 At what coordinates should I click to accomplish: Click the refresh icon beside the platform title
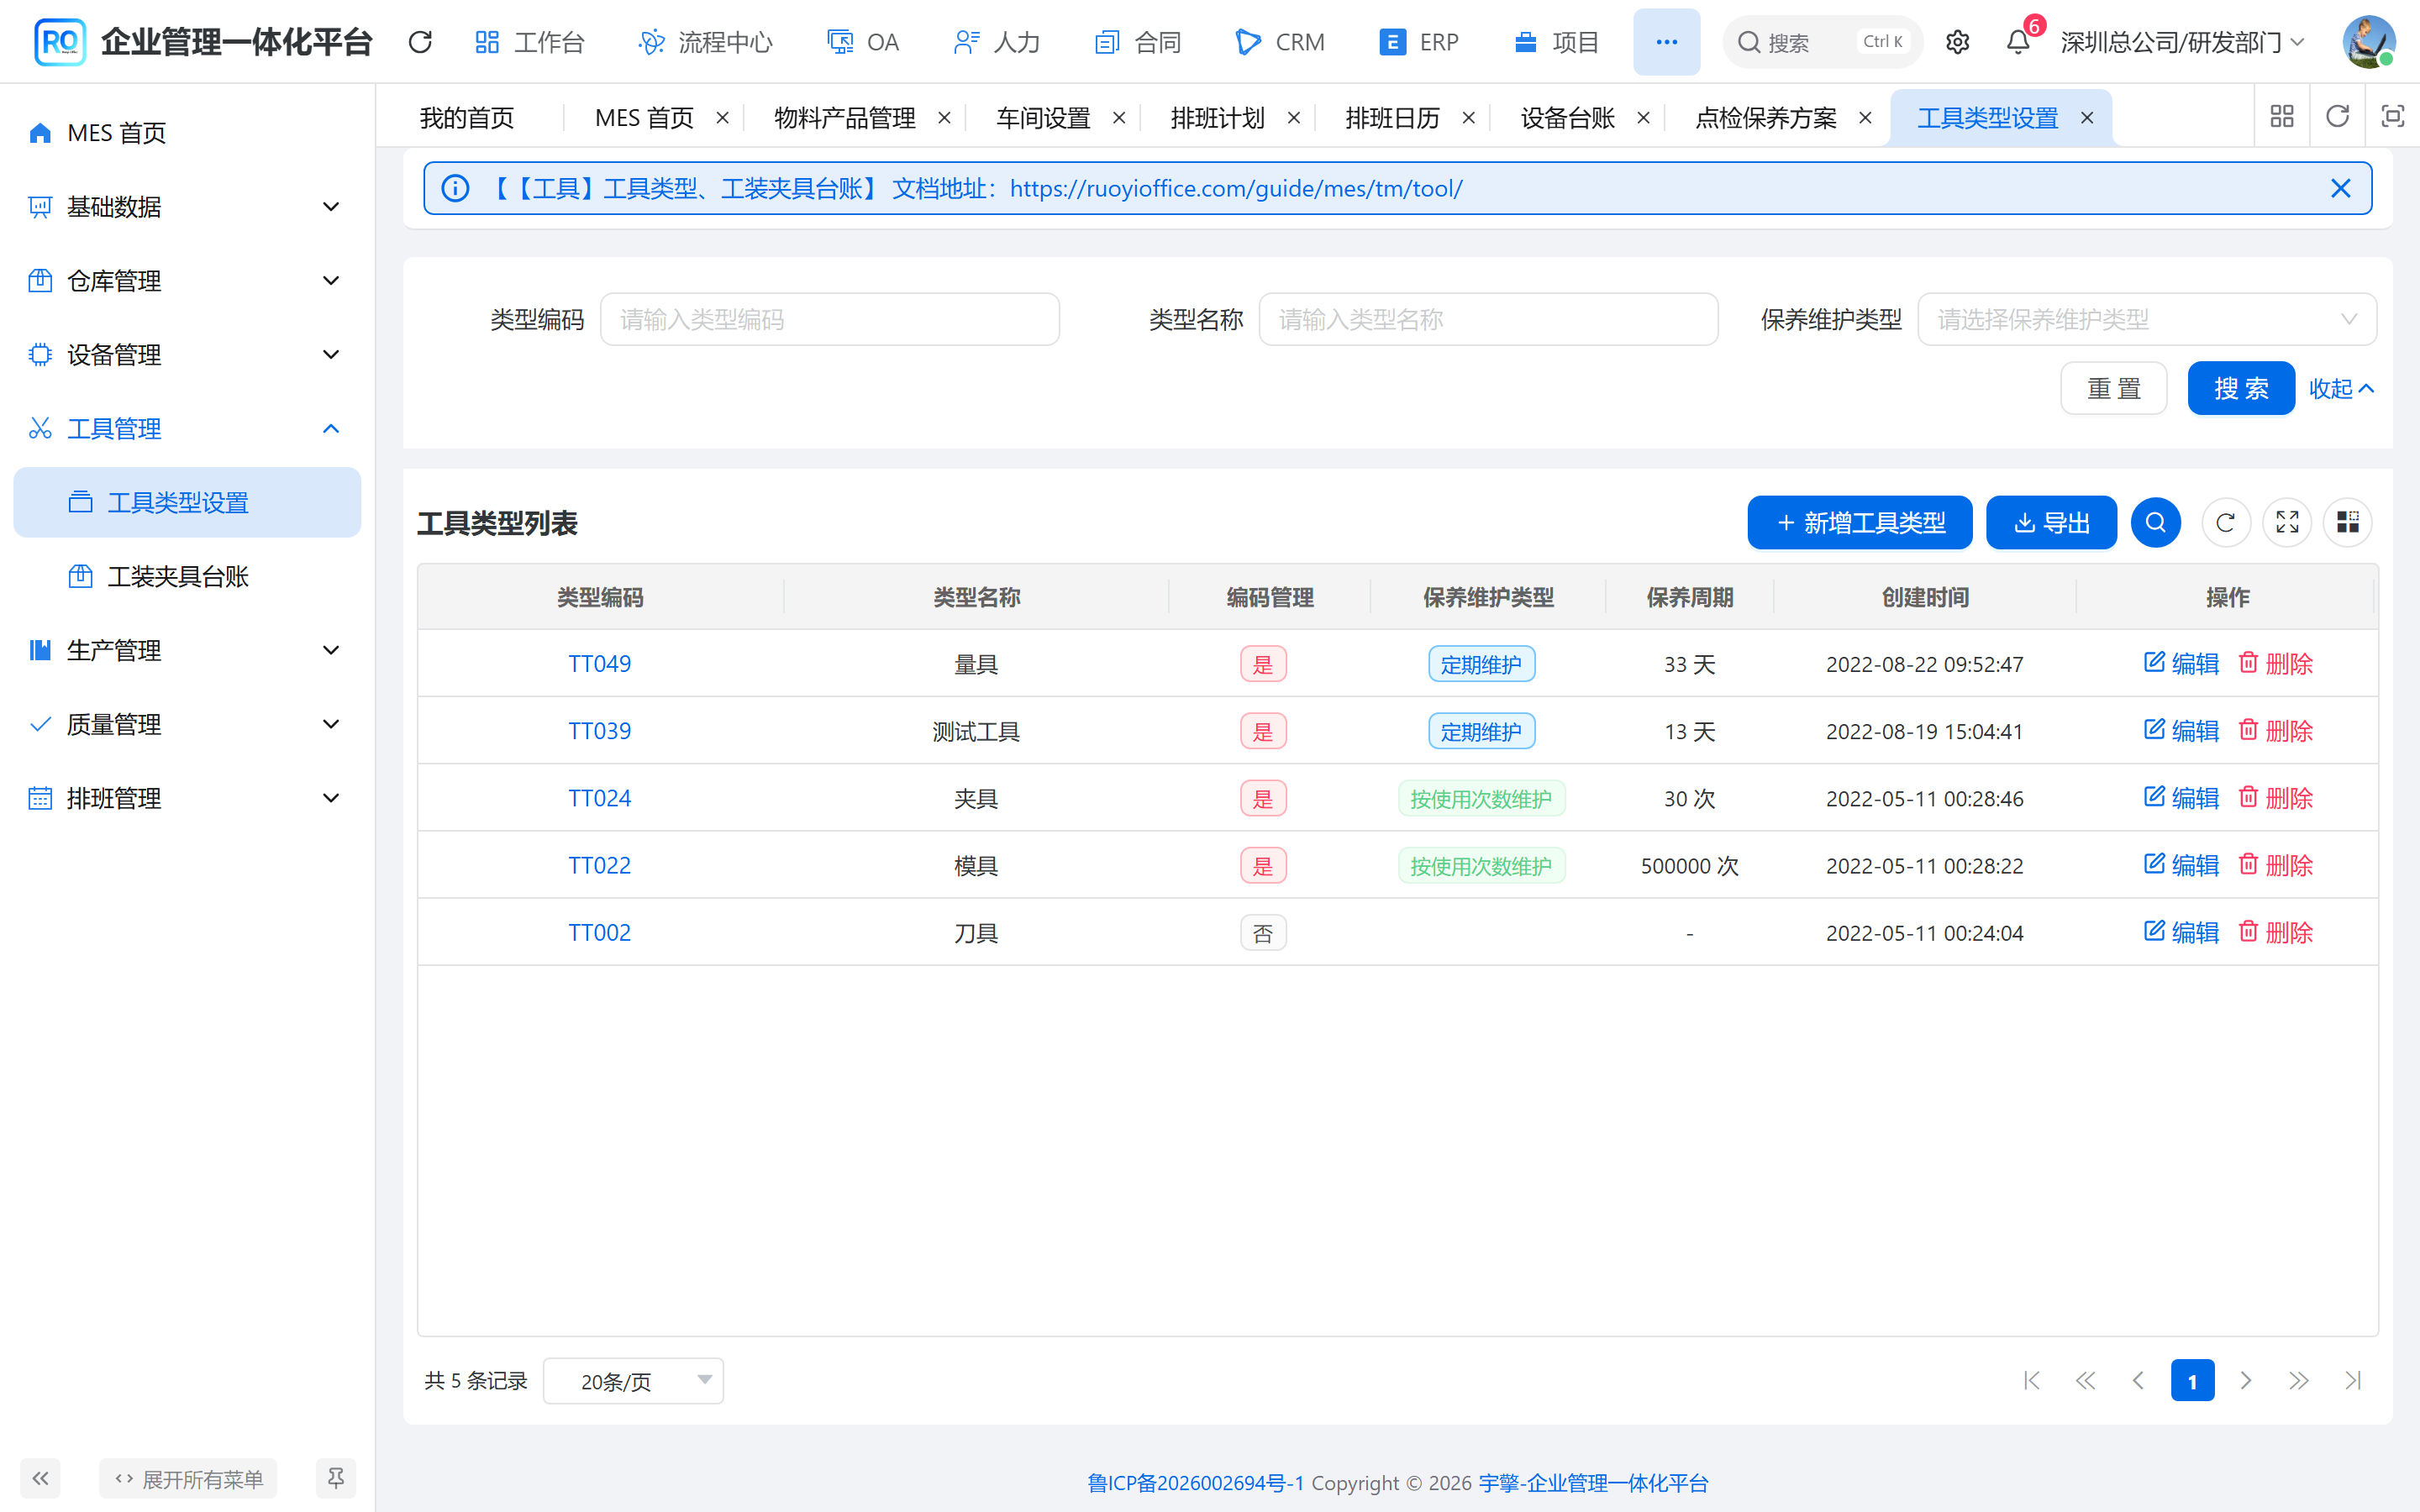tap(420, 42)
